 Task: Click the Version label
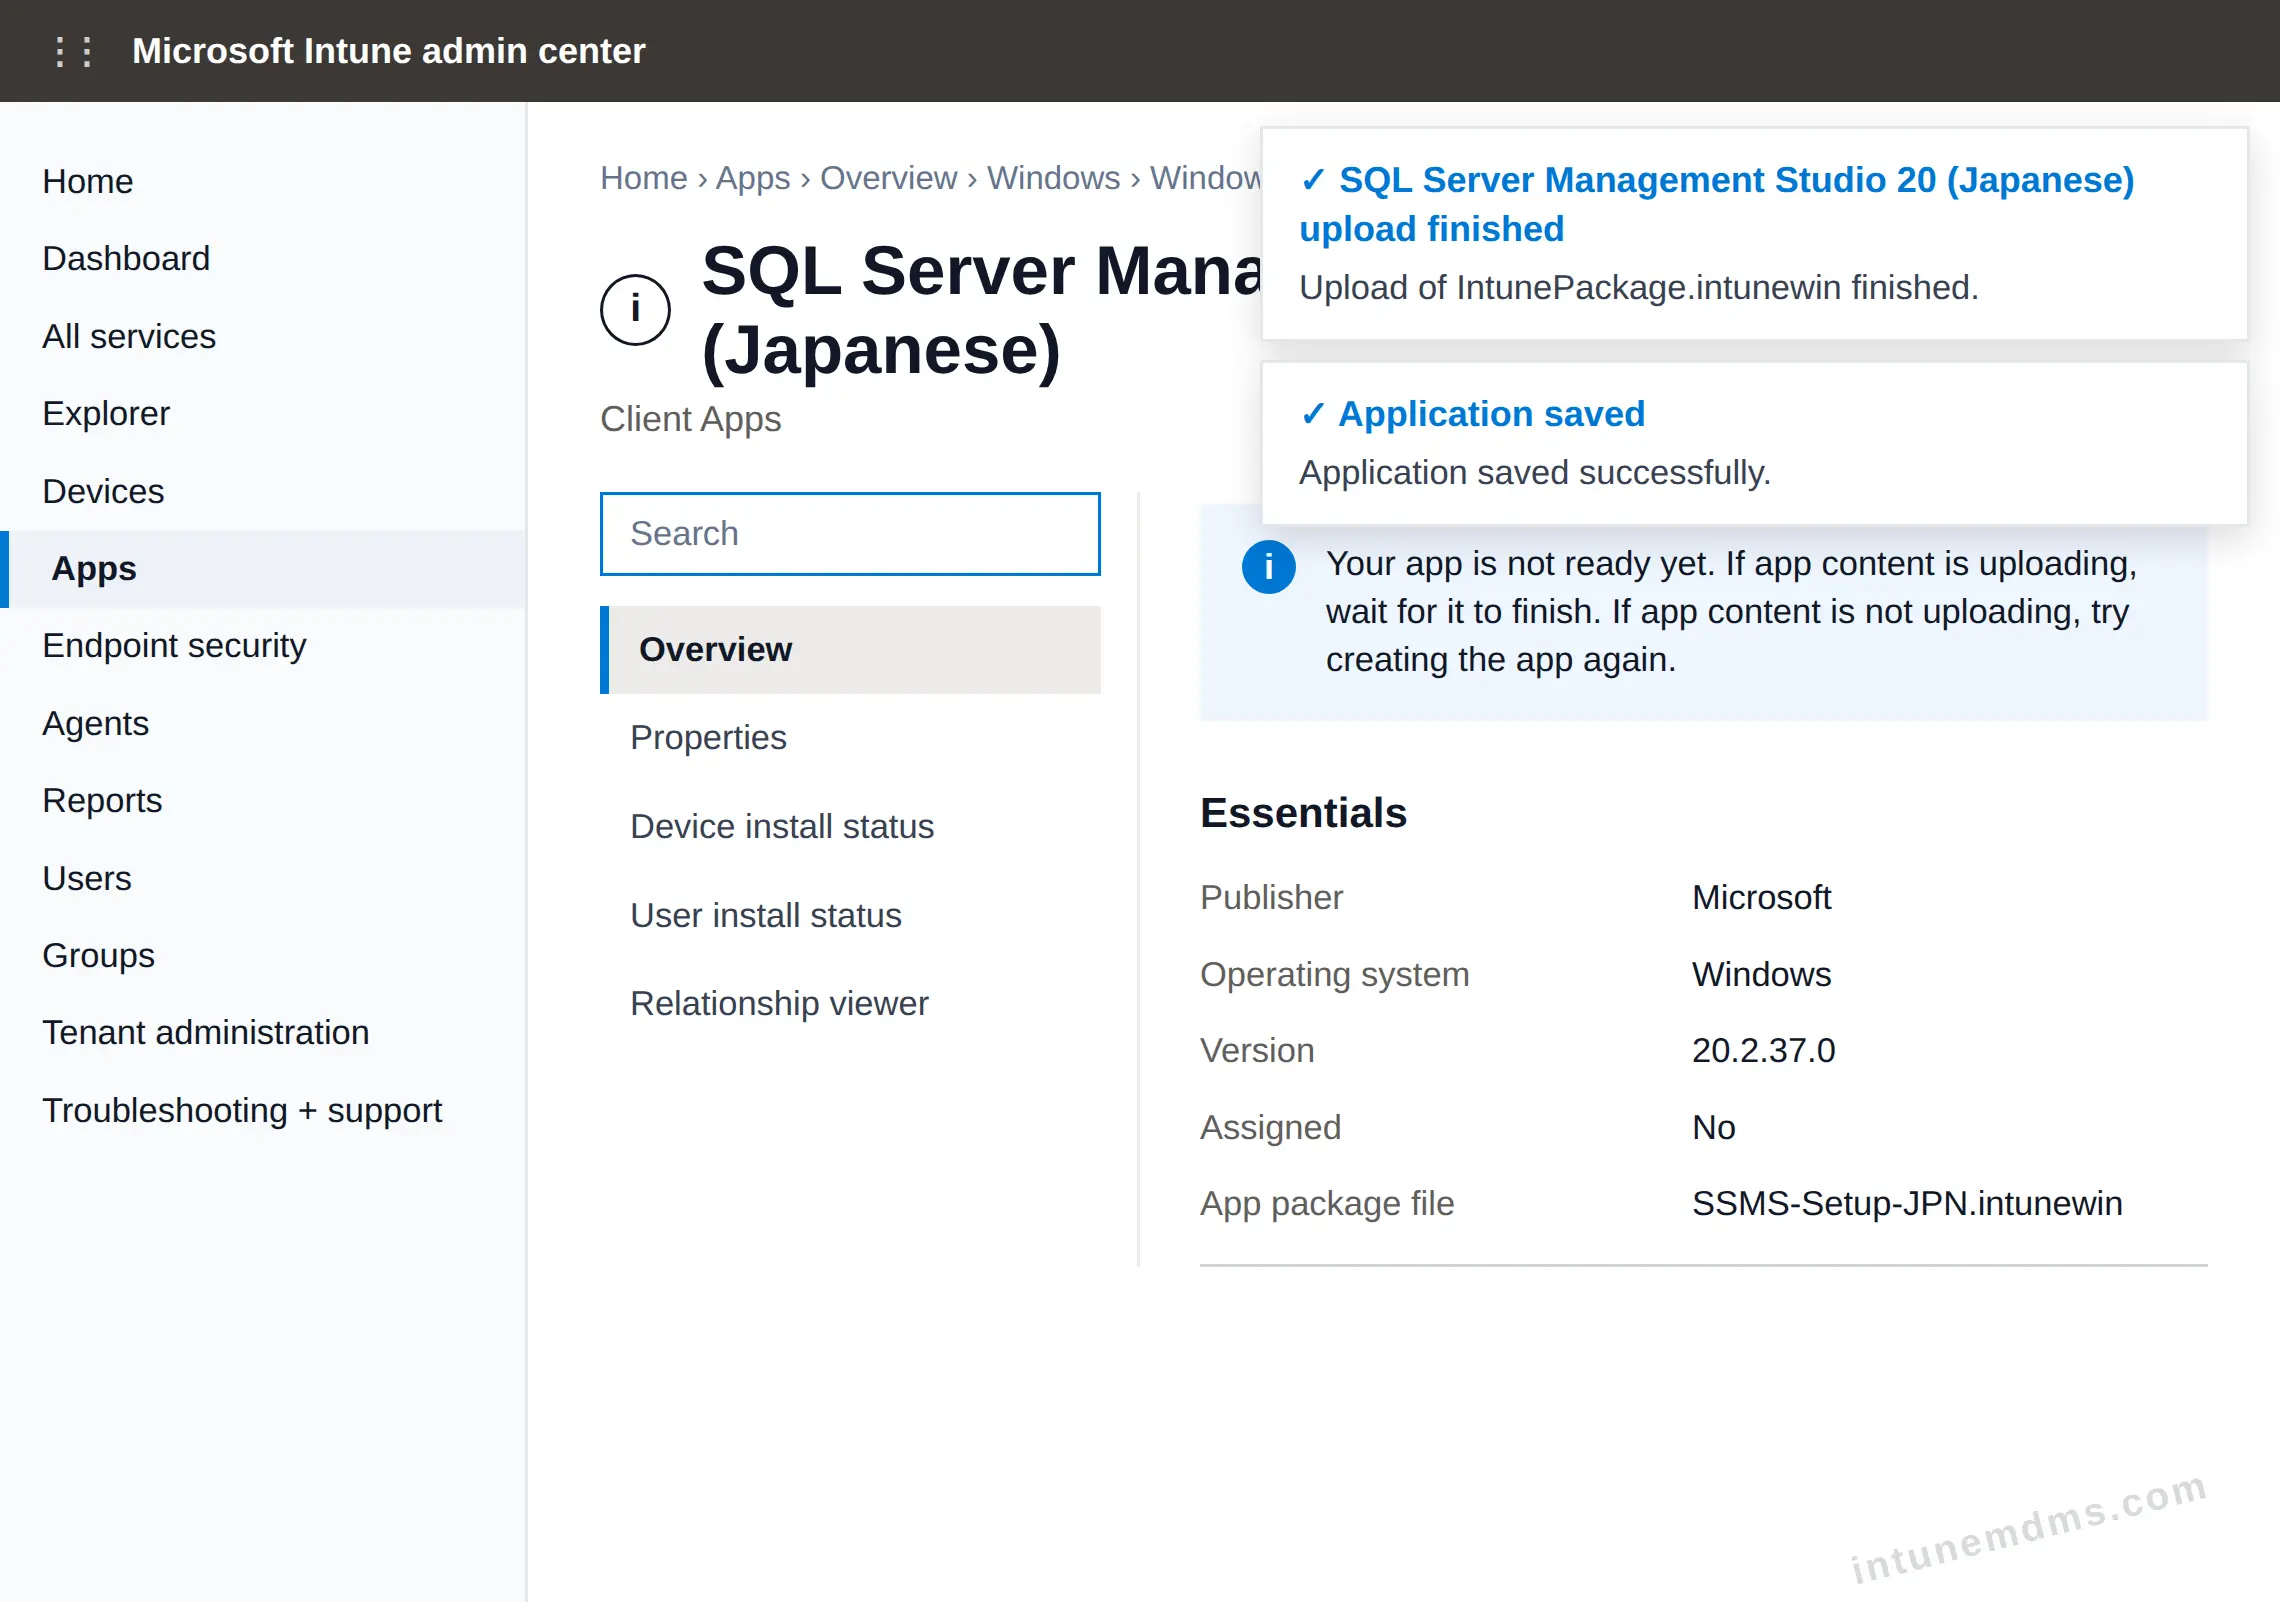1257,1050
